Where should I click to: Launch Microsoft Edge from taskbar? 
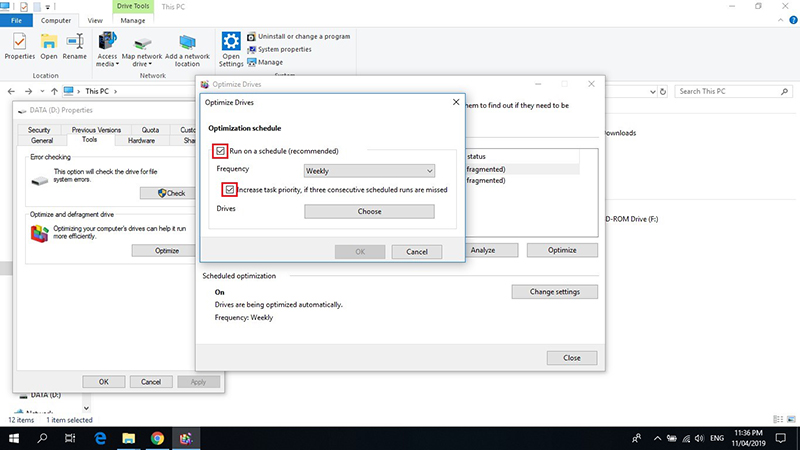click(x=100, y=438)
